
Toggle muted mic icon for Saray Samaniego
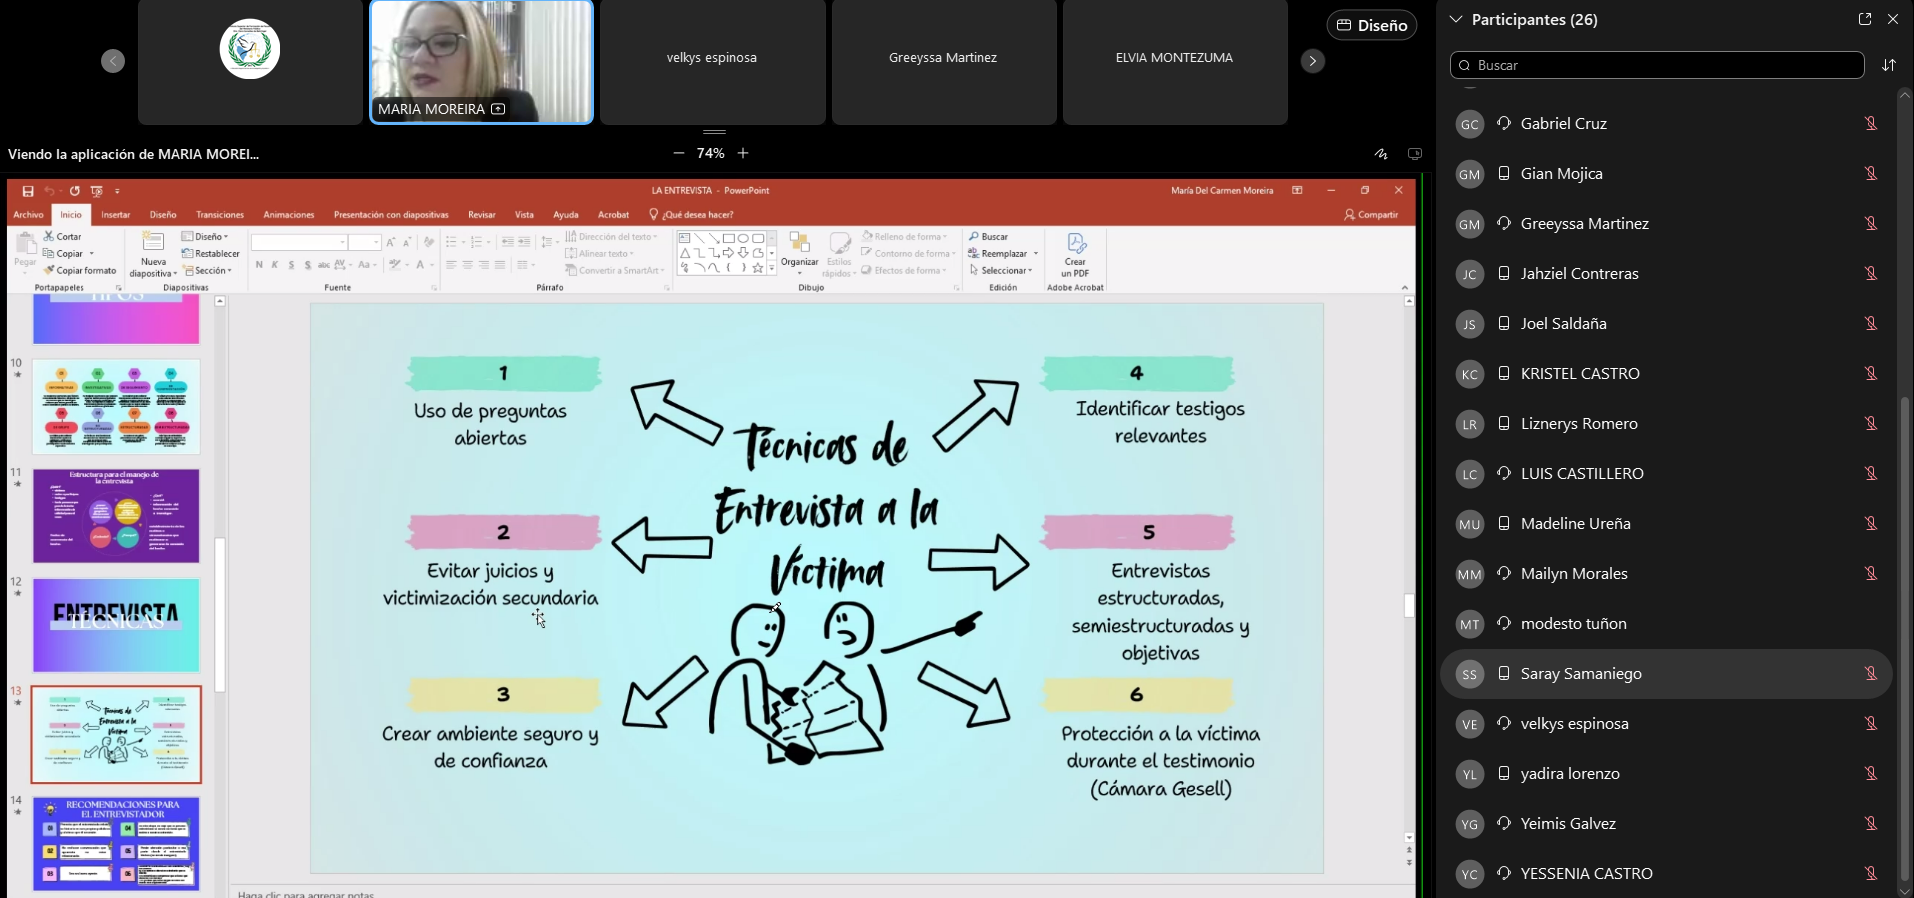[x=1870, y=674]
